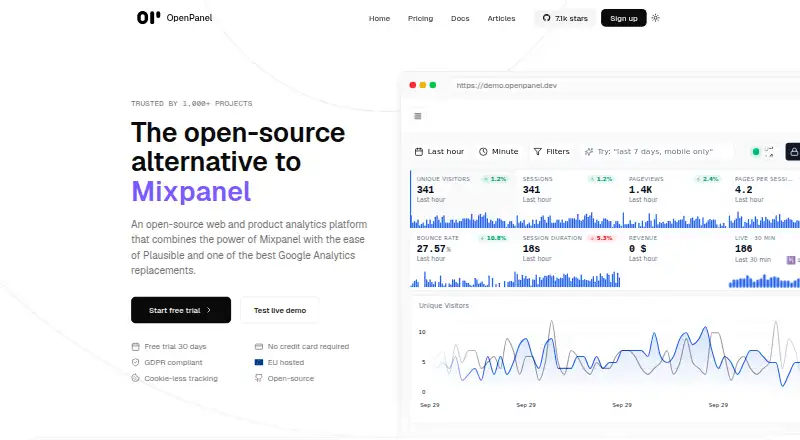Click the 10.8% Bounce Rate badge

[493, 238]
